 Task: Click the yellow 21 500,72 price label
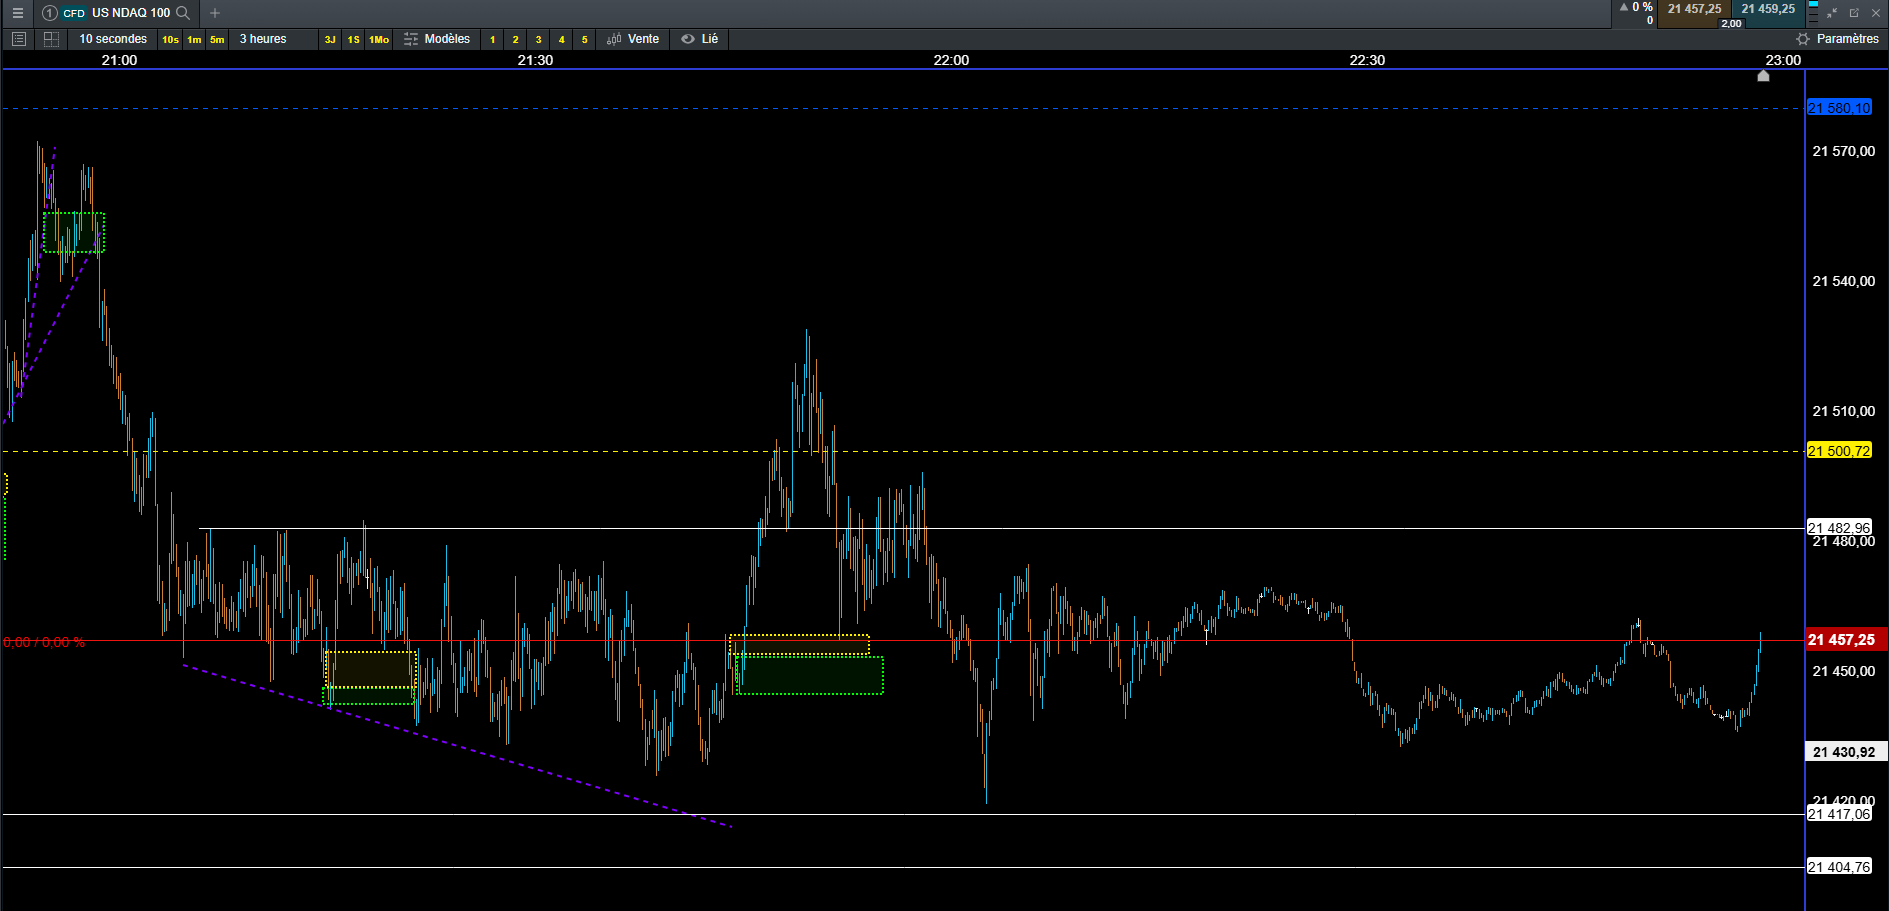tap(1839, 451)
